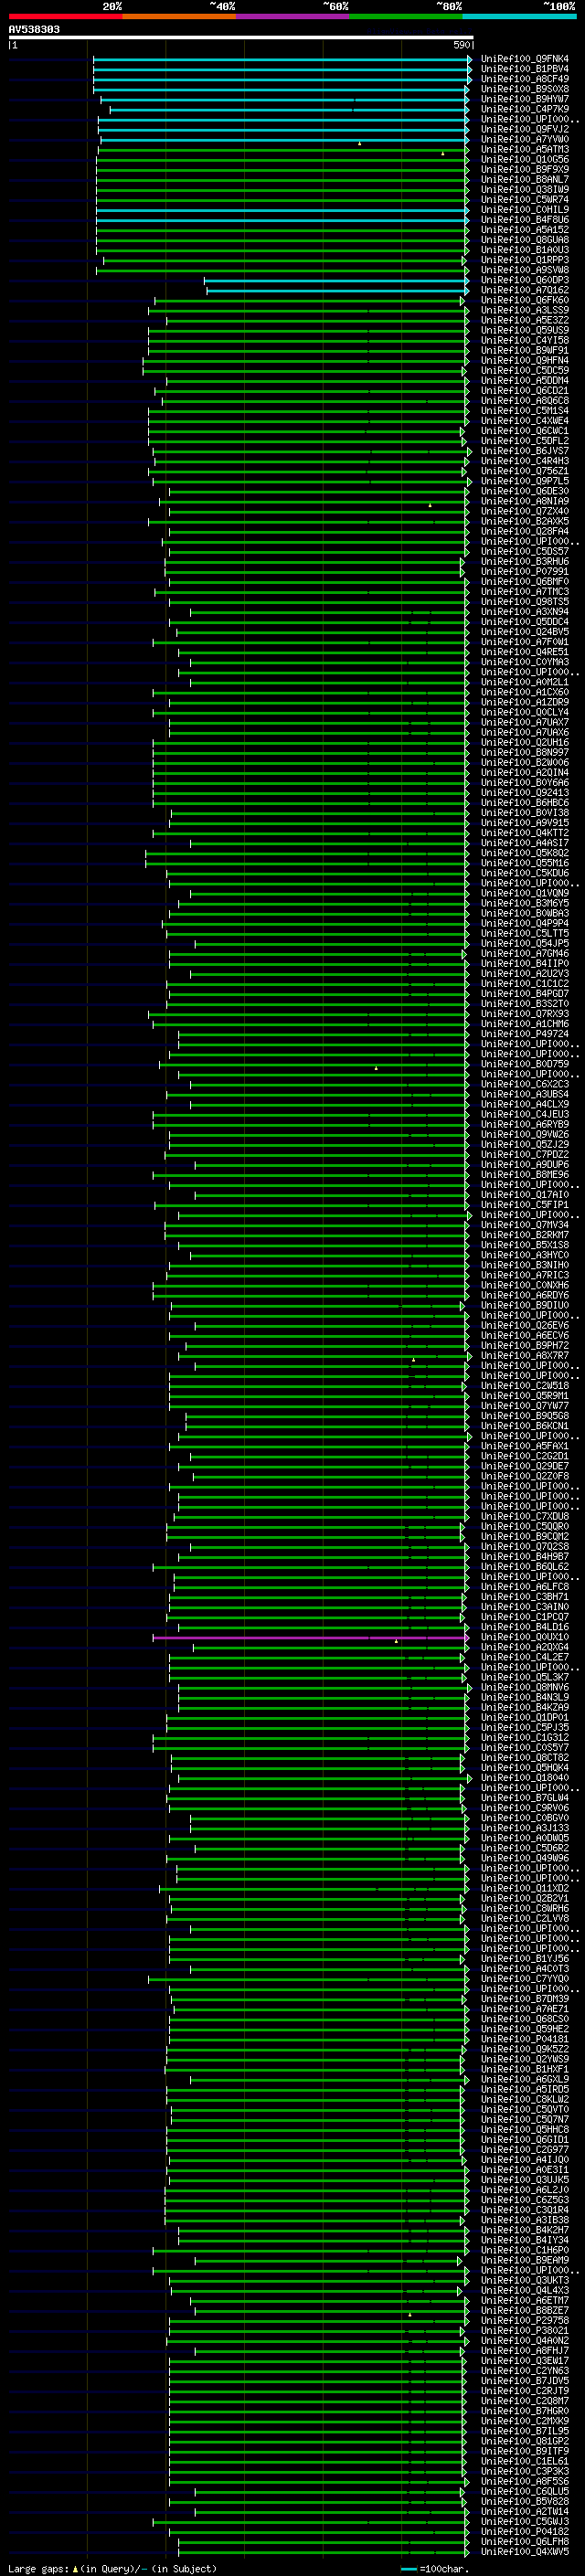Open the UniRef100_Q9P7L5 label

click(x=525, y=481)
